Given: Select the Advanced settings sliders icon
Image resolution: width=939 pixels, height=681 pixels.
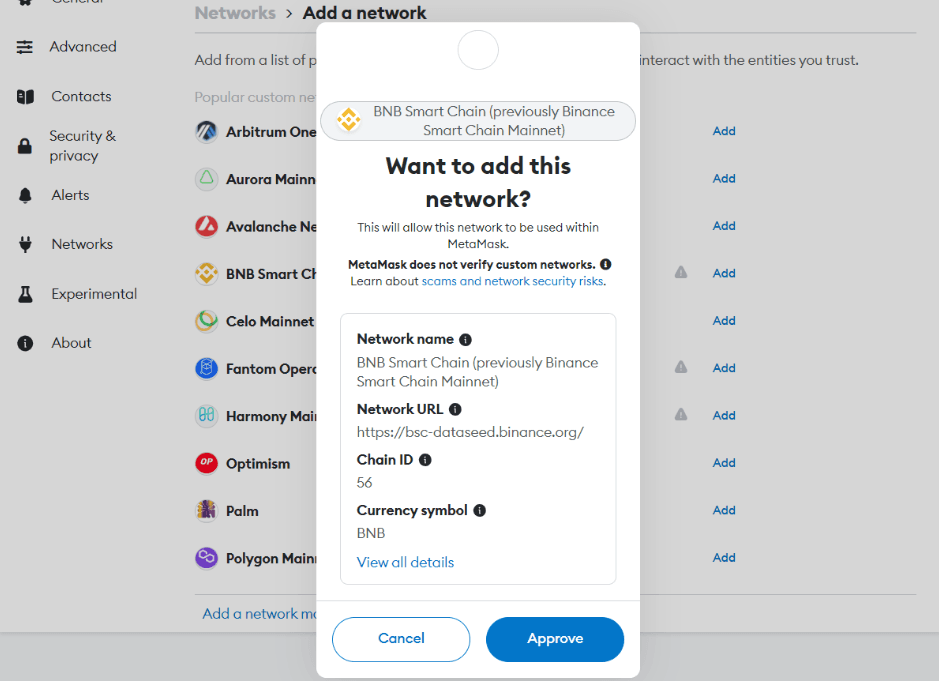Looking at the screenshot, I should pyautogui.click(x=25, y=46).
